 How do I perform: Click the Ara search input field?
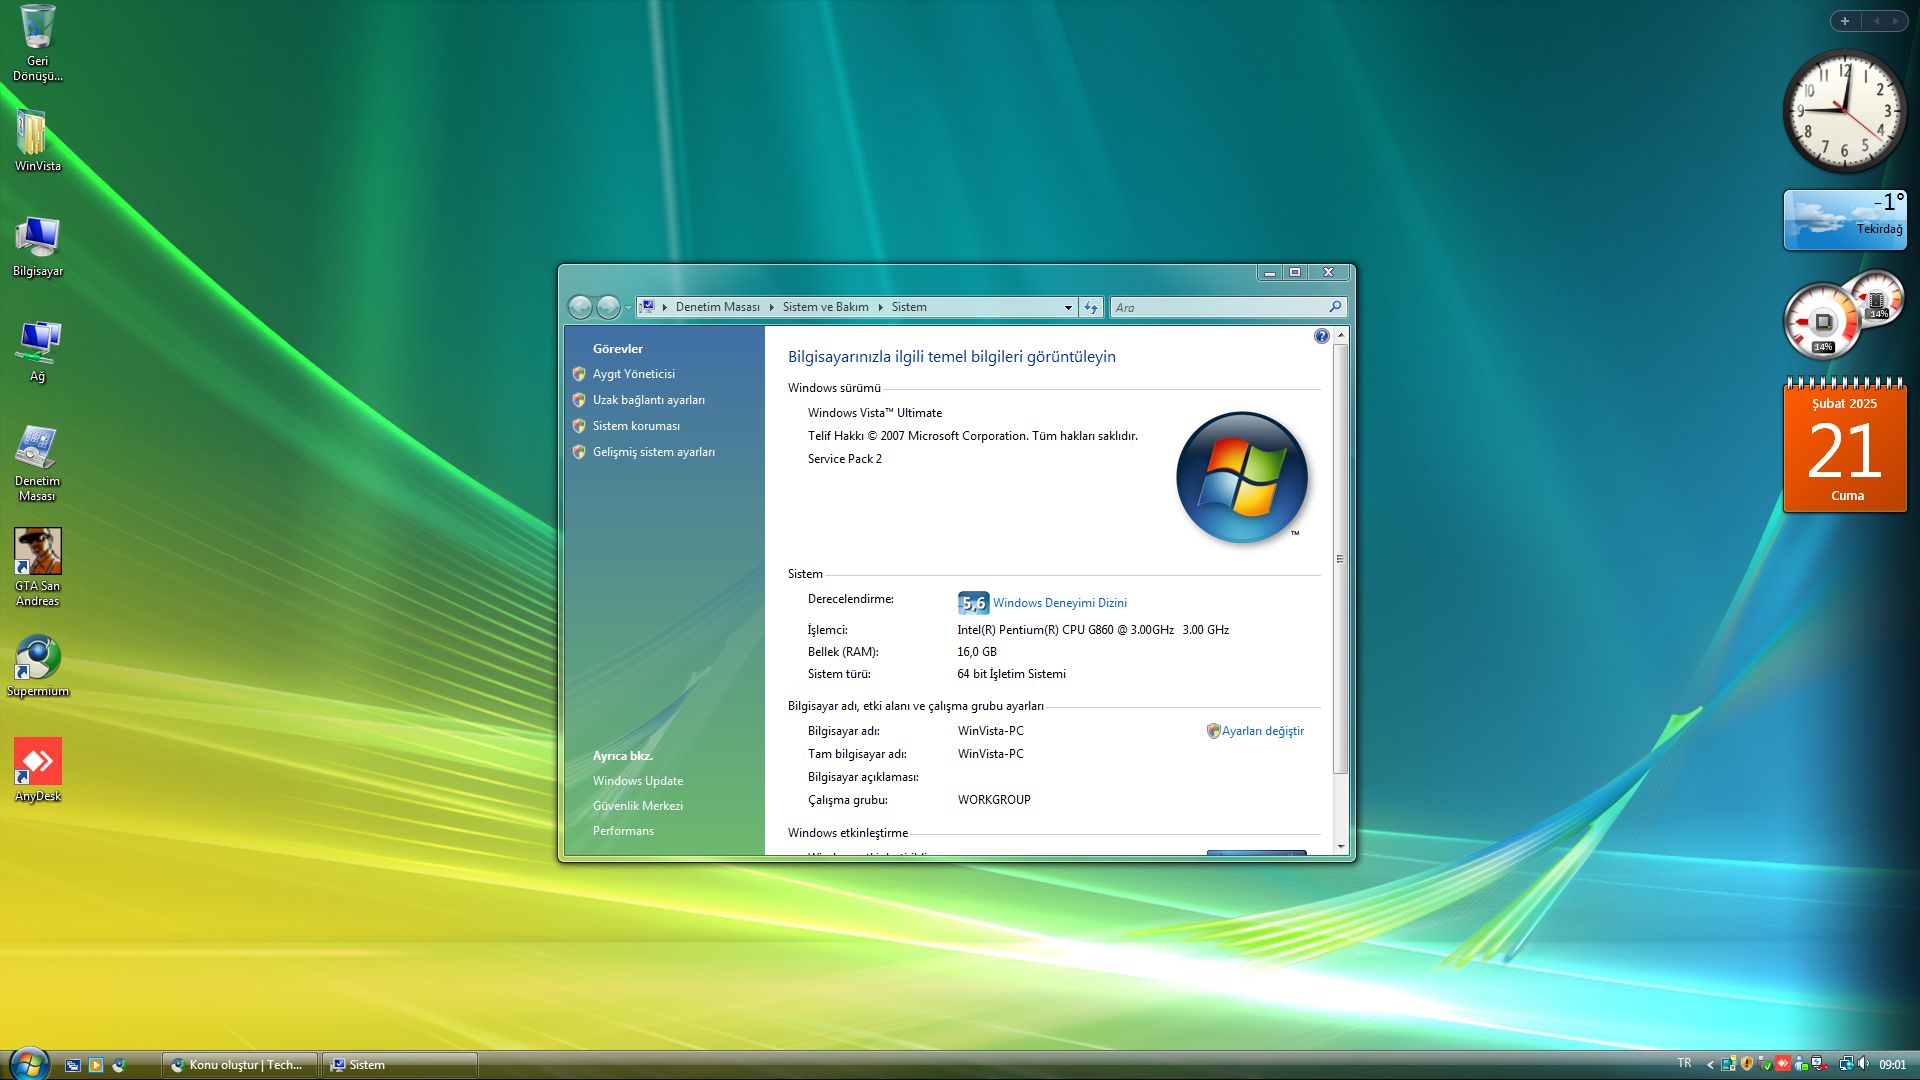tap(1218, 307)
